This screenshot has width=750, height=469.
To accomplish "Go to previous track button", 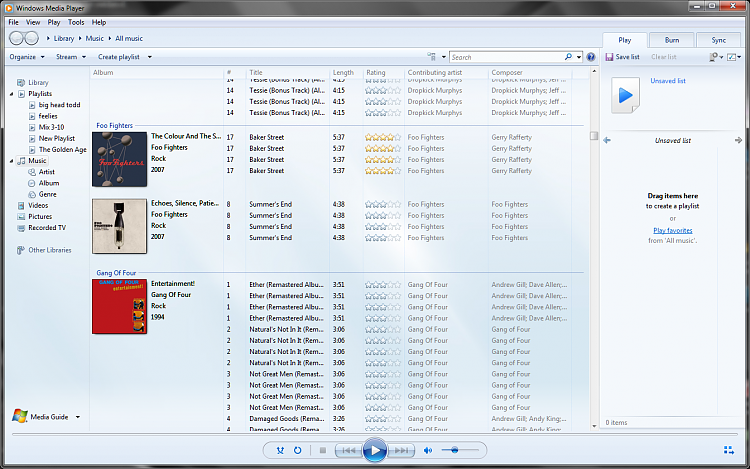I will coord(349,450).
